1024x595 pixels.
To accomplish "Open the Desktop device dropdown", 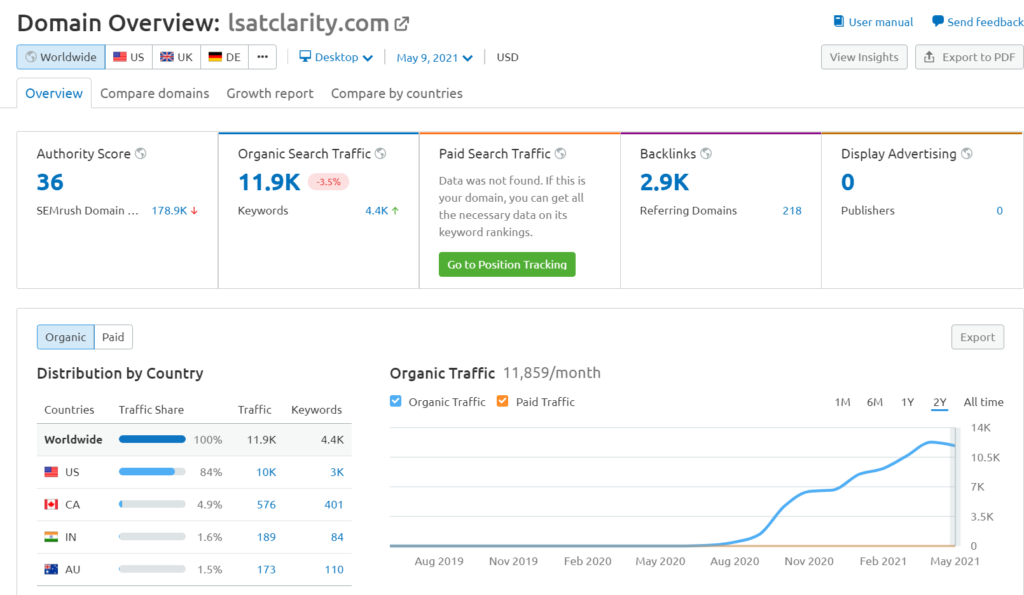I will point(336,57).
